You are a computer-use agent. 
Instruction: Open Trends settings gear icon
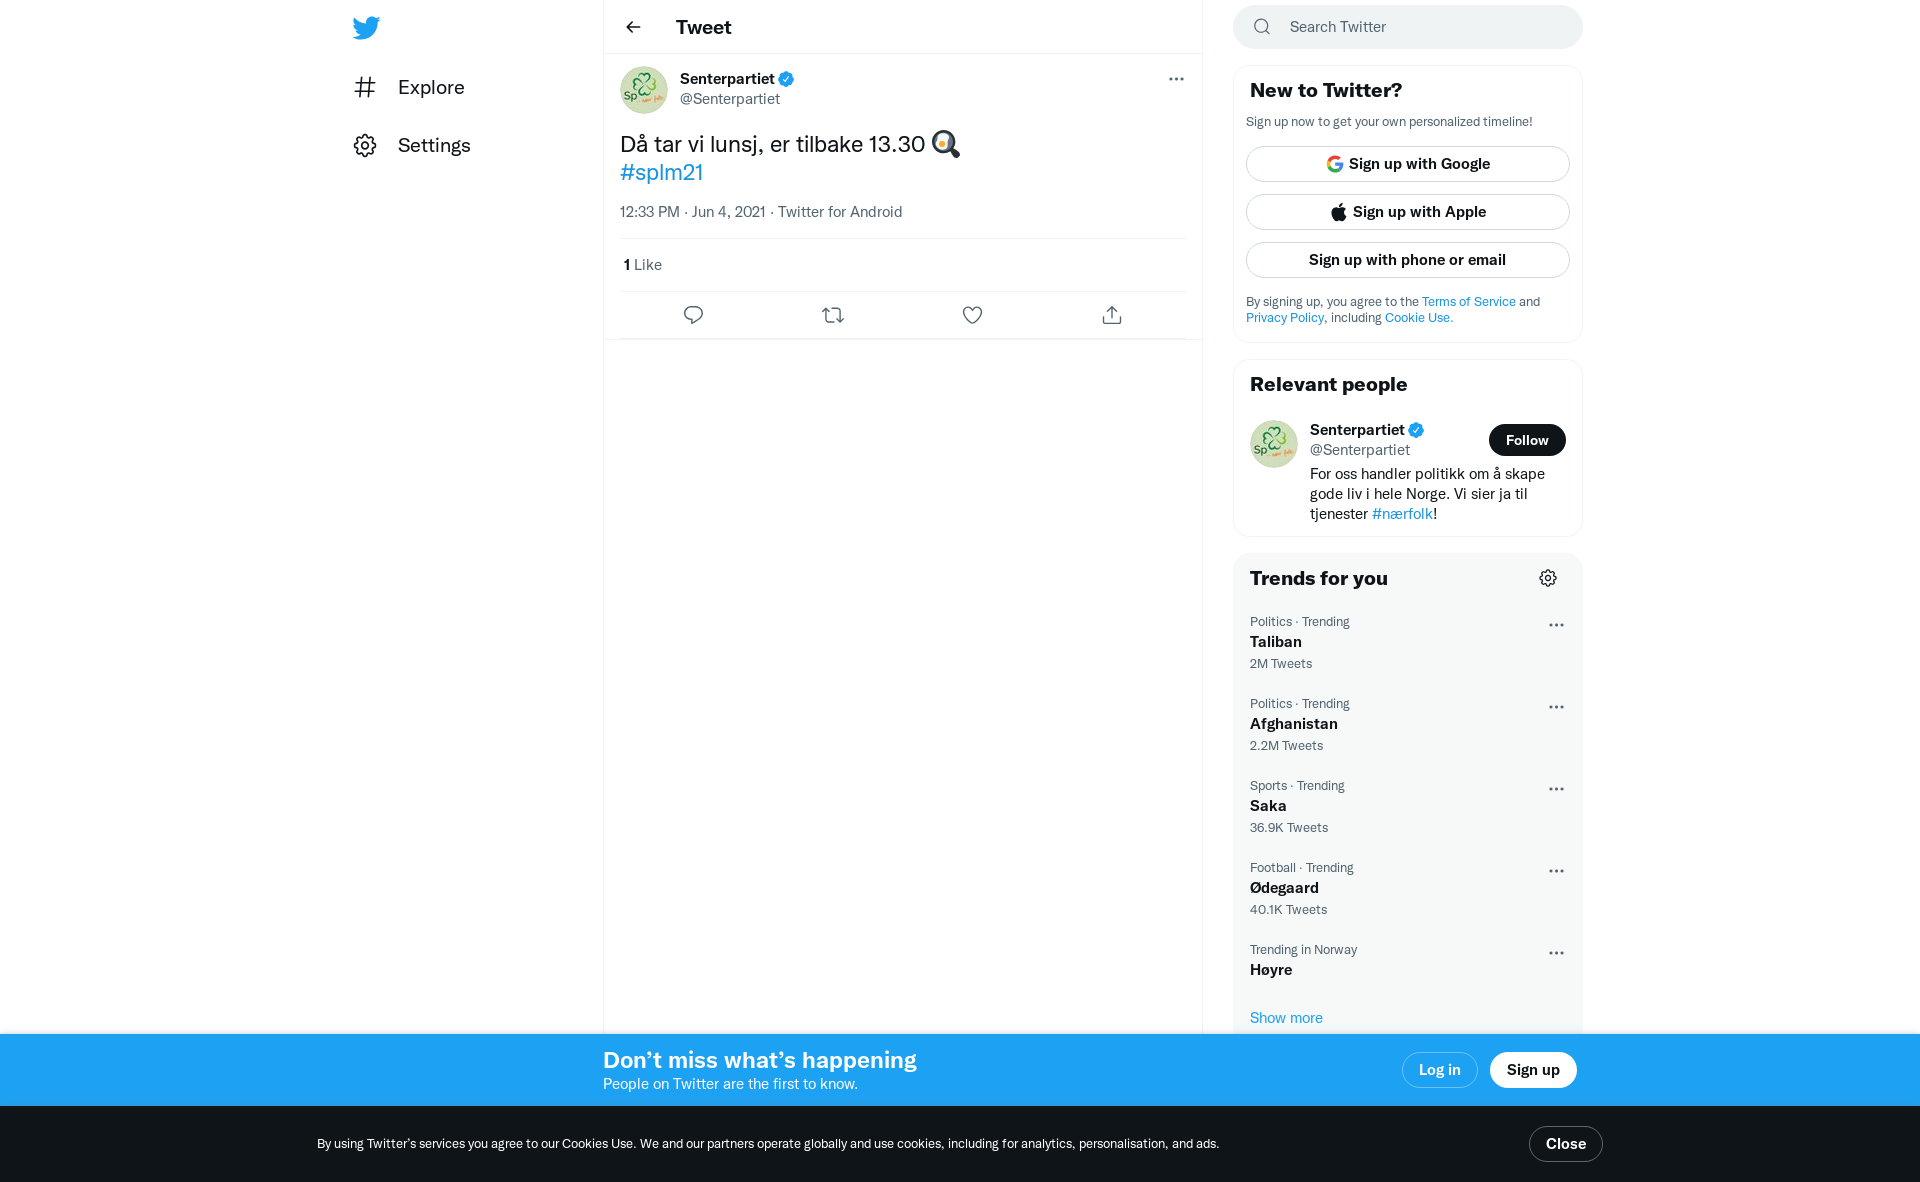[x=1548, y=578]
